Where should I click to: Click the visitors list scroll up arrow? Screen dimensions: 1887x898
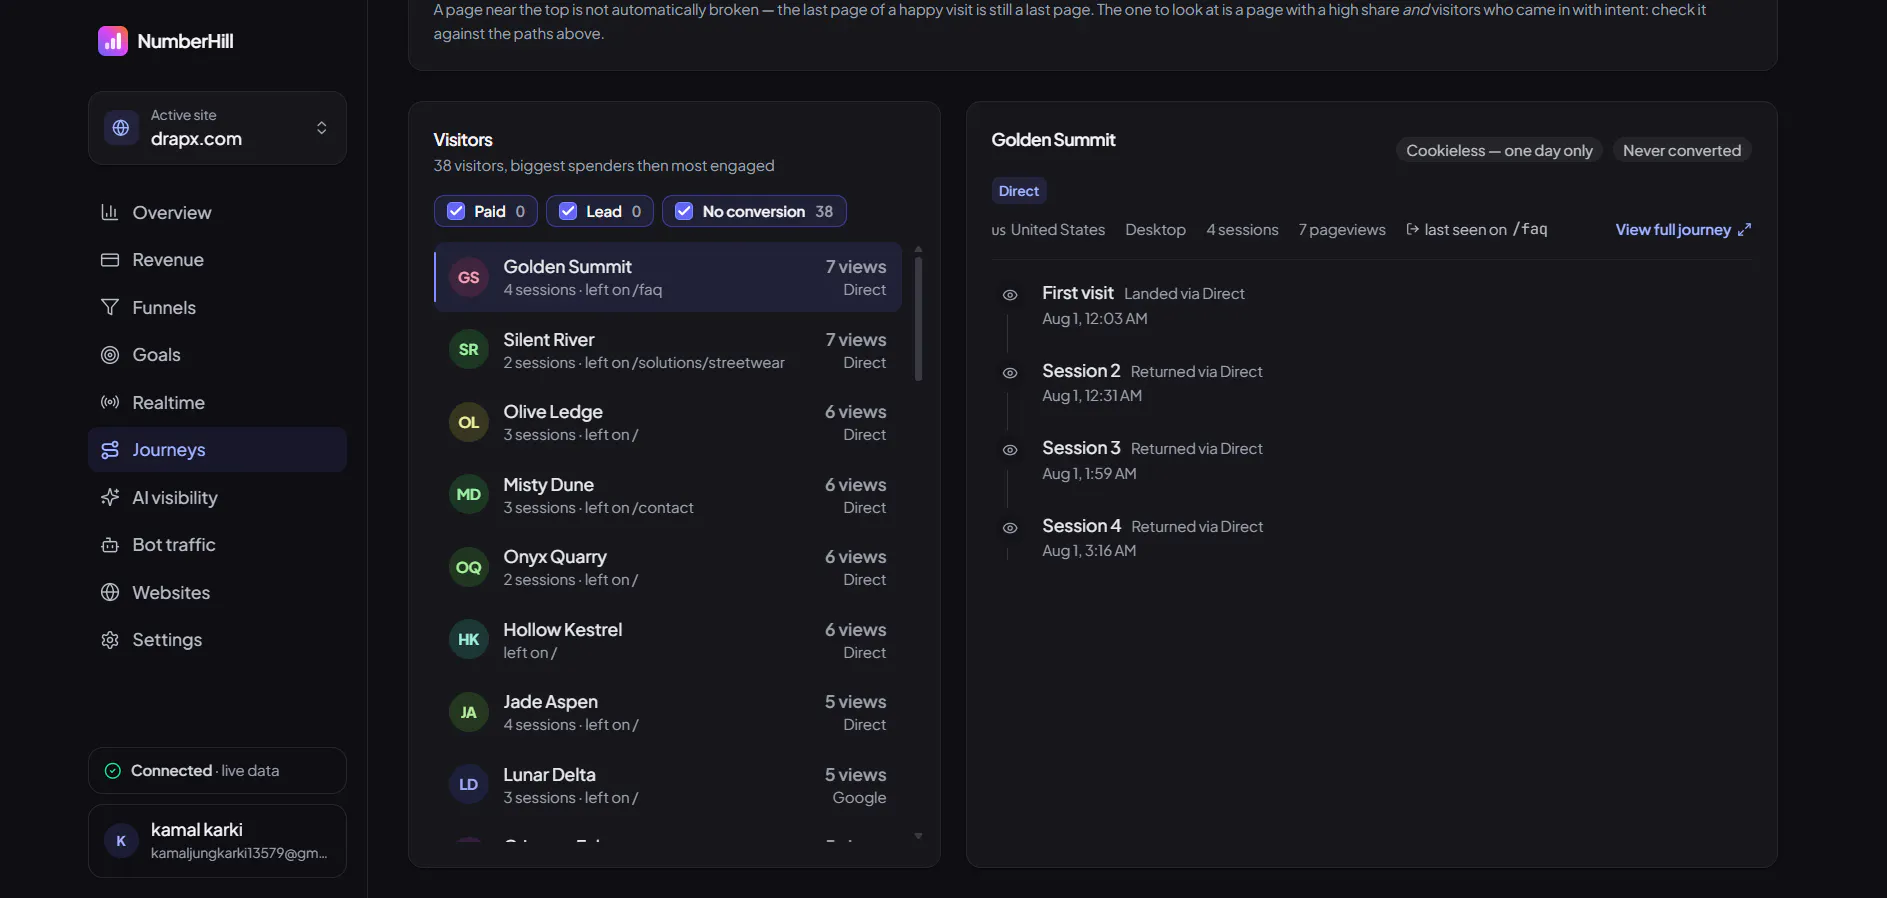point(918,248)
